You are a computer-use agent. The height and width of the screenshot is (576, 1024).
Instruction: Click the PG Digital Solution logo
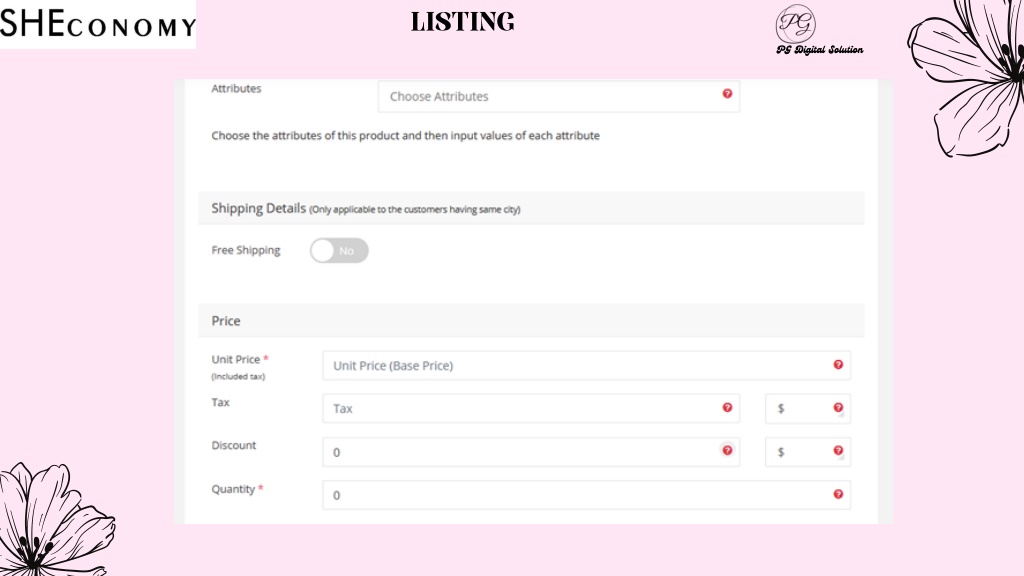[x=819, y=30]
